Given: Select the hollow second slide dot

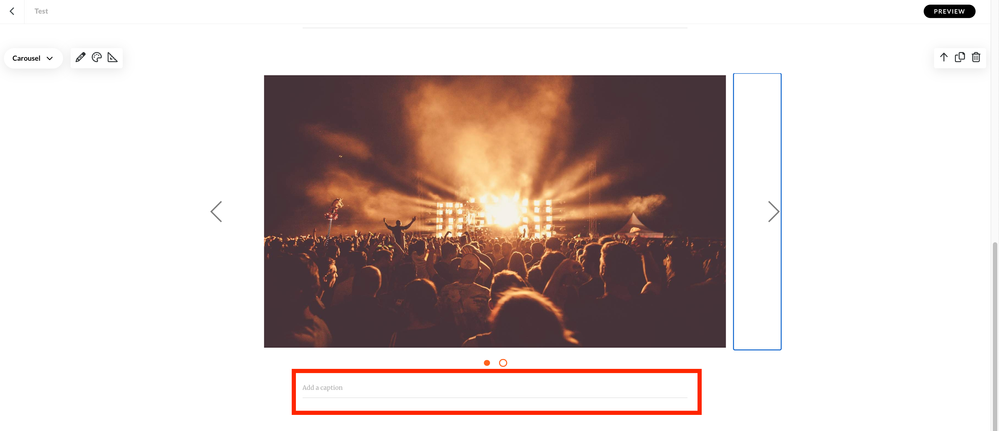Looking at the screenshot, I should [503, 363].
